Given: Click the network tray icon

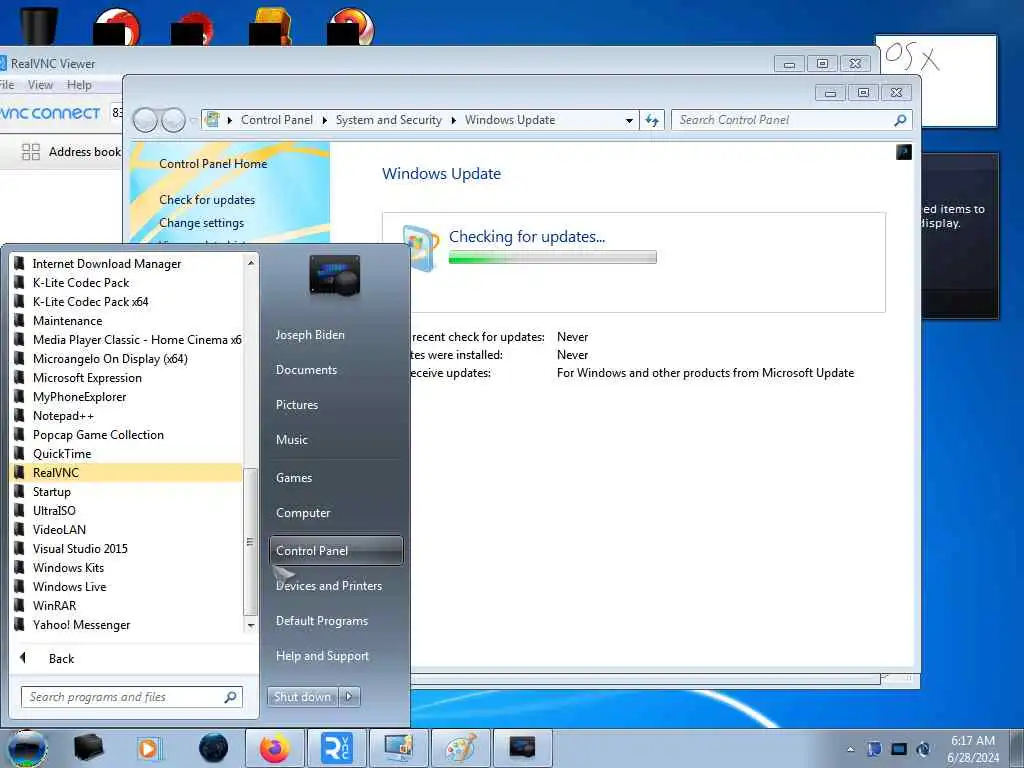Looking at the screenshot, I should click(899, 749).
